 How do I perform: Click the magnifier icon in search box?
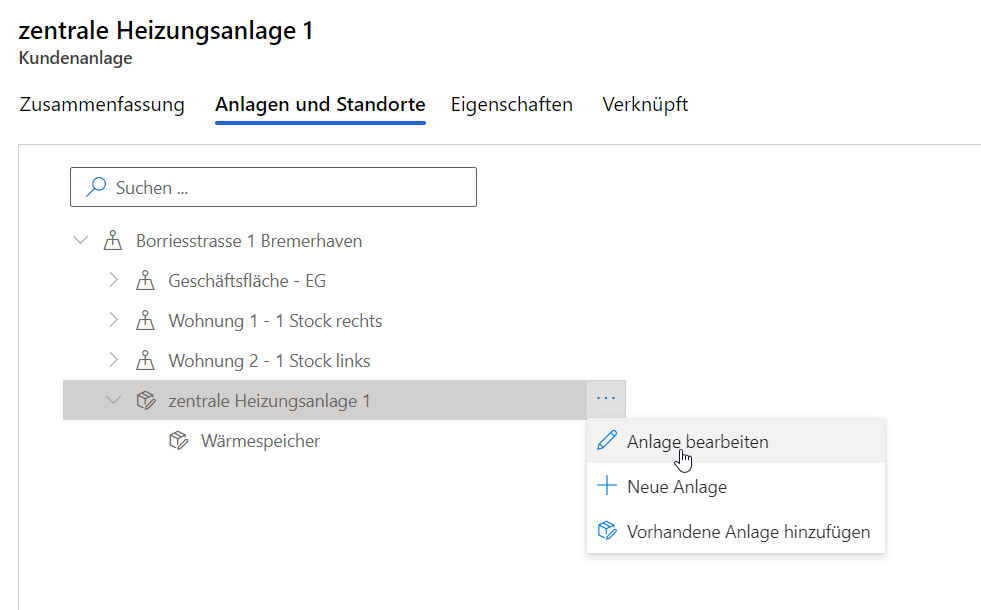[96, 187]
